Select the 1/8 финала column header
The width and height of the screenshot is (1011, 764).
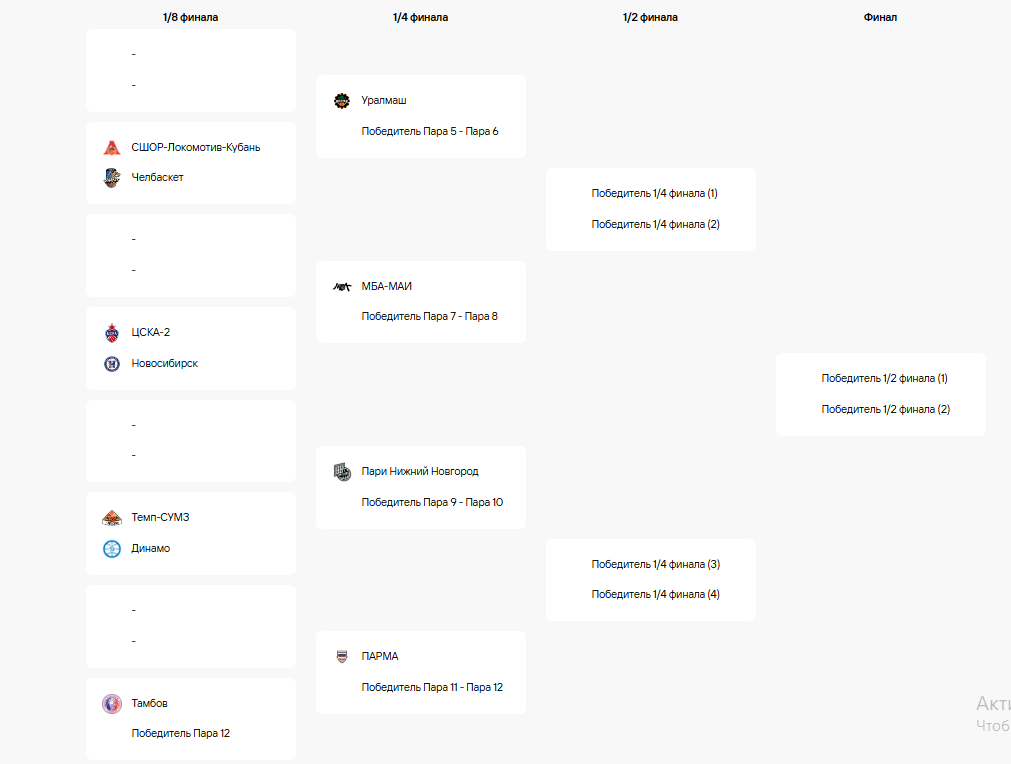point(190,17)
